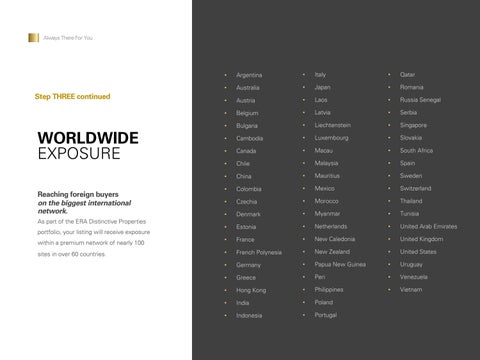Click the French Polynesia list entry
This screenshot has width=480, height=360.
[x=259, y=252]
